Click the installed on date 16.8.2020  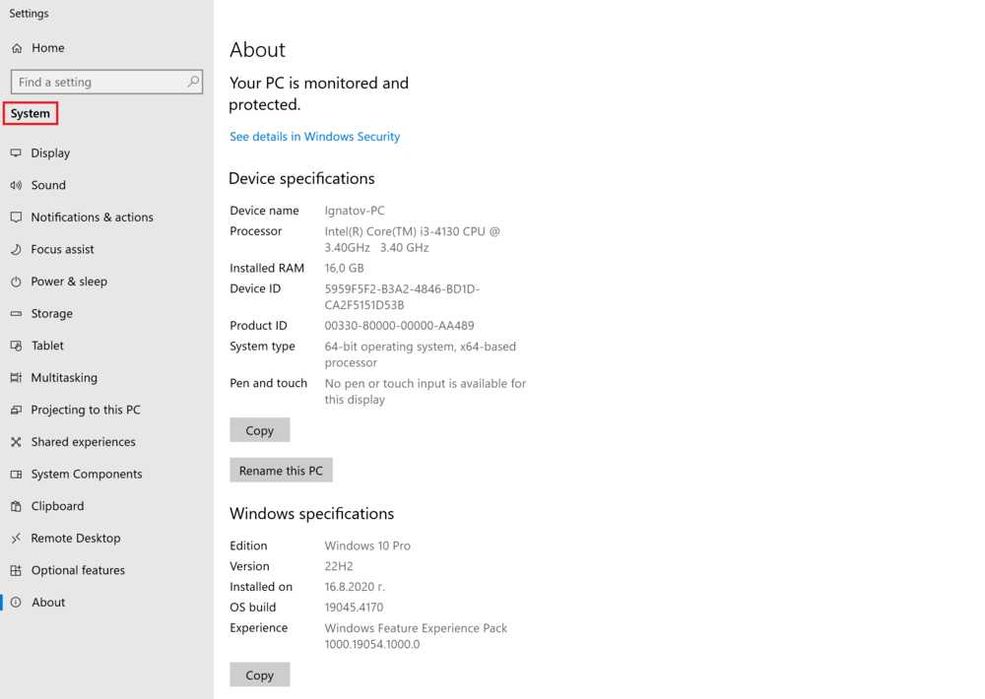pyautogui.click(x=354, y=587)
